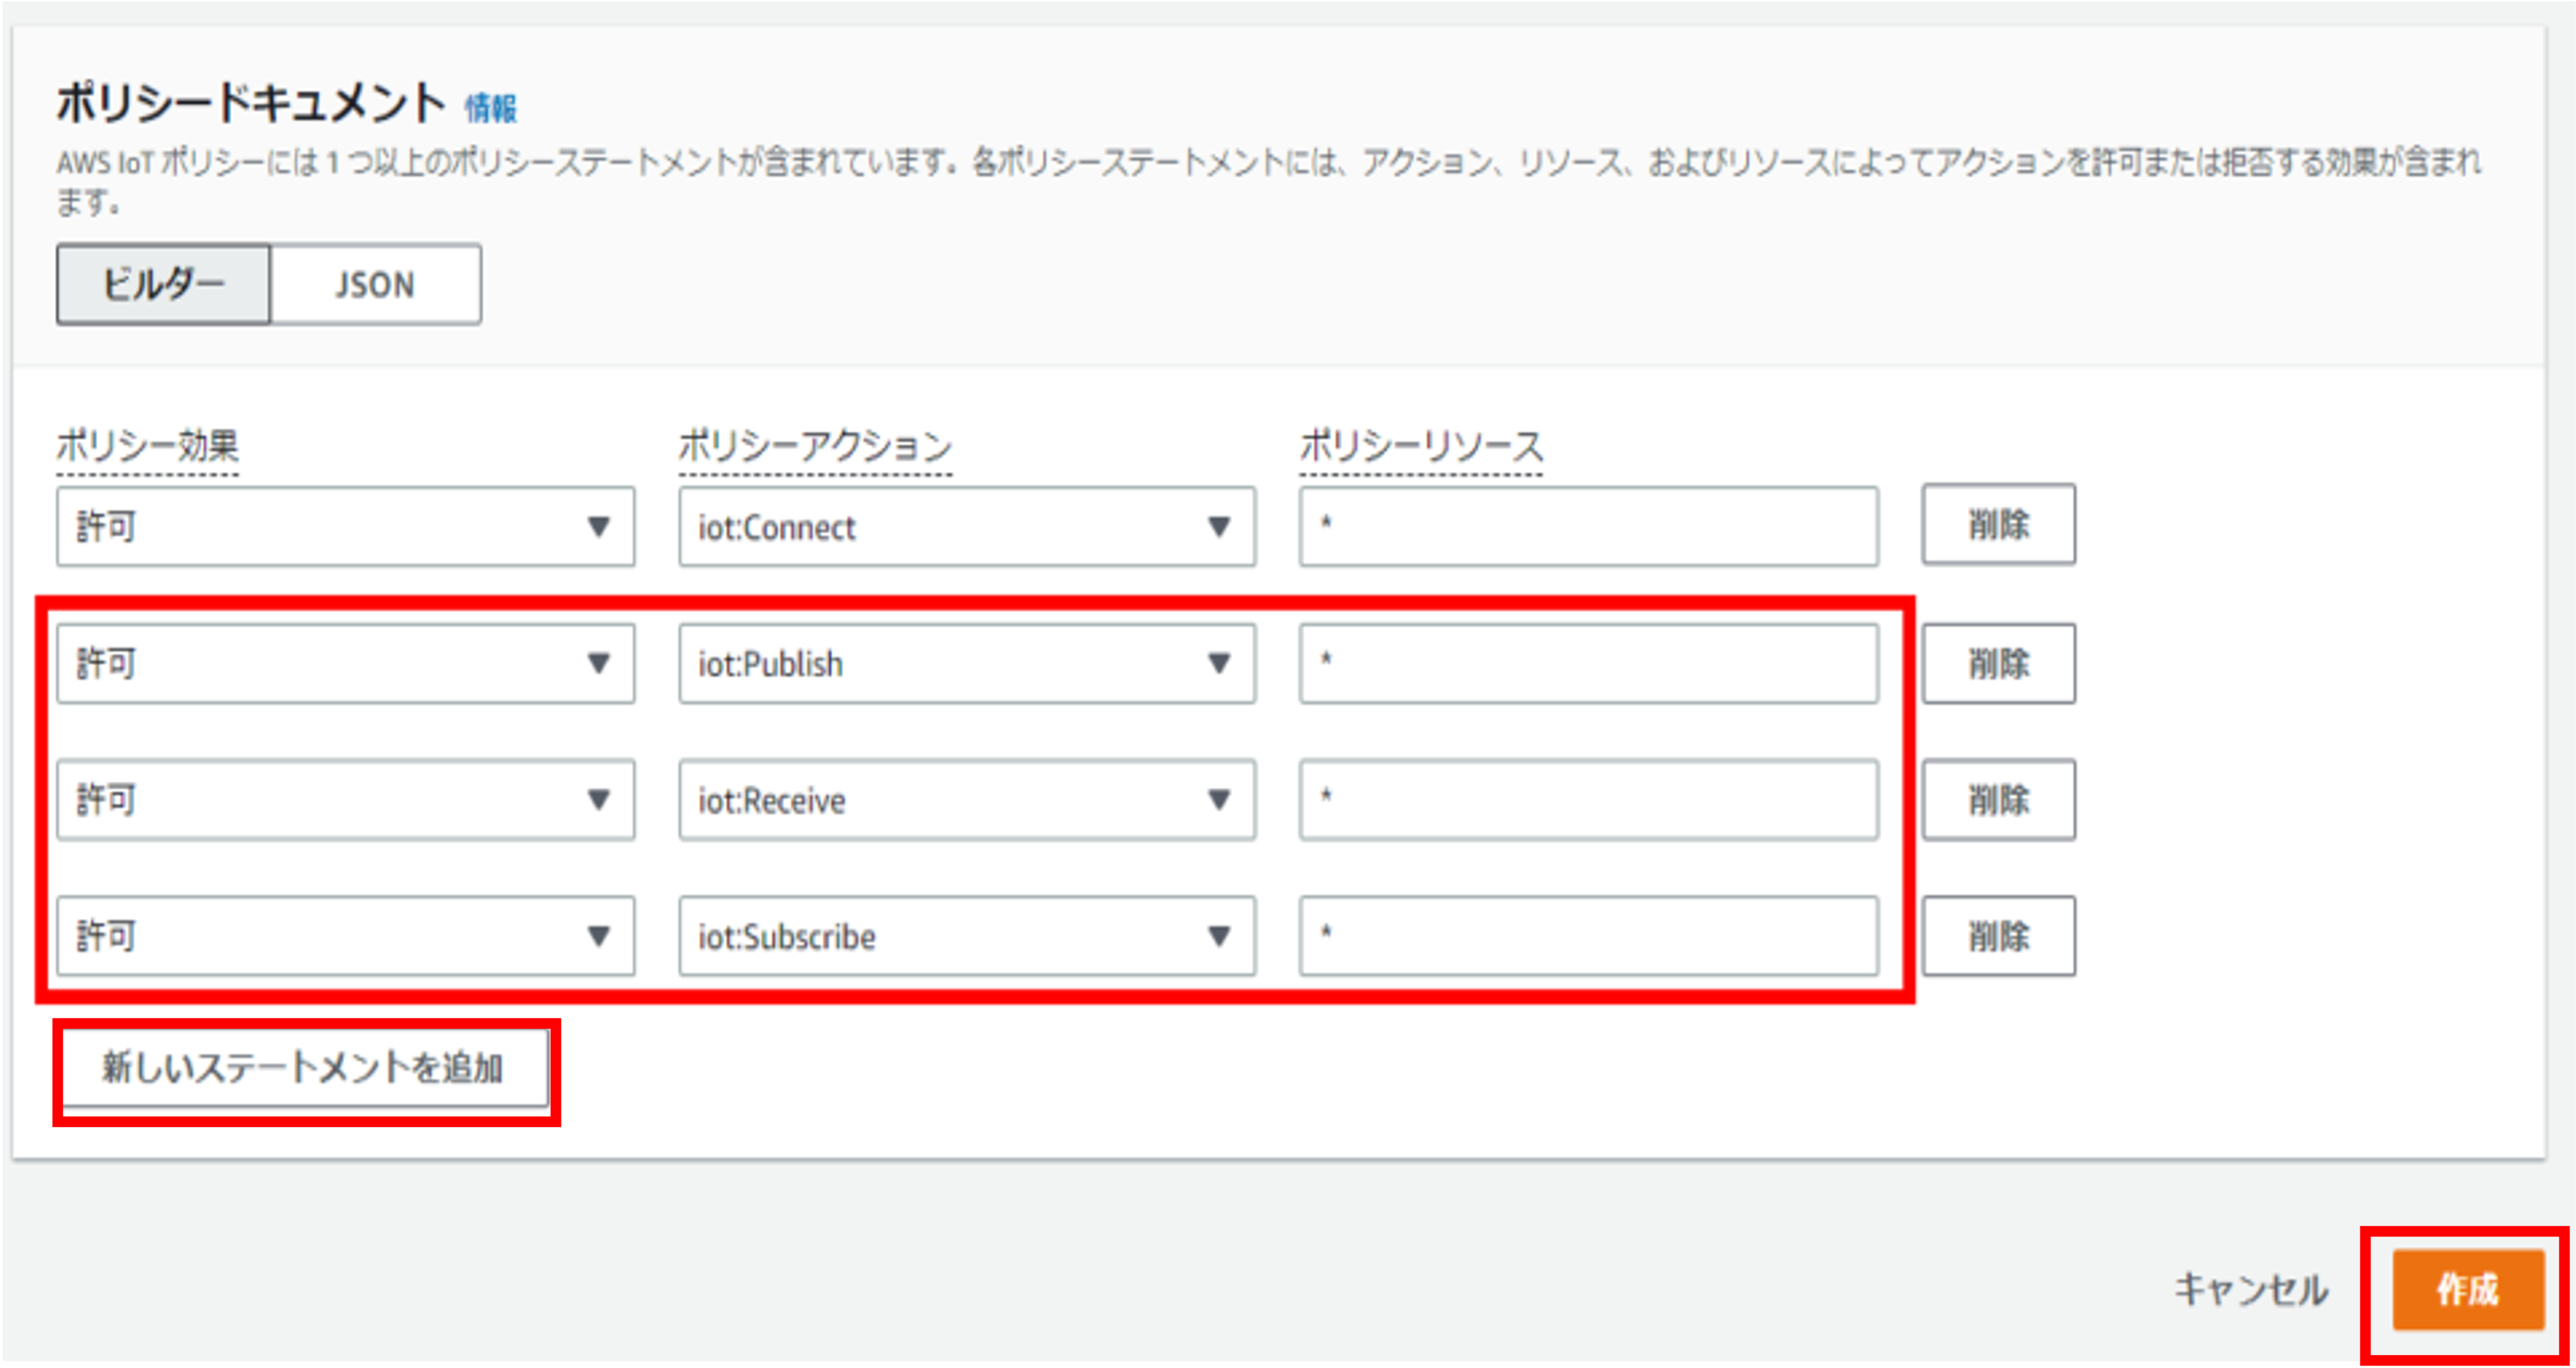Delete the iot:Subscribe statement with 削除

(1998, 937)
